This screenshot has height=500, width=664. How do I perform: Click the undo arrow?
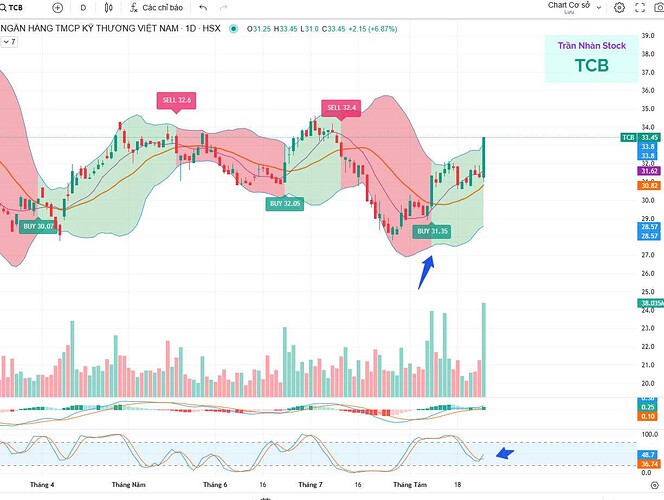(x=203, y=8)
